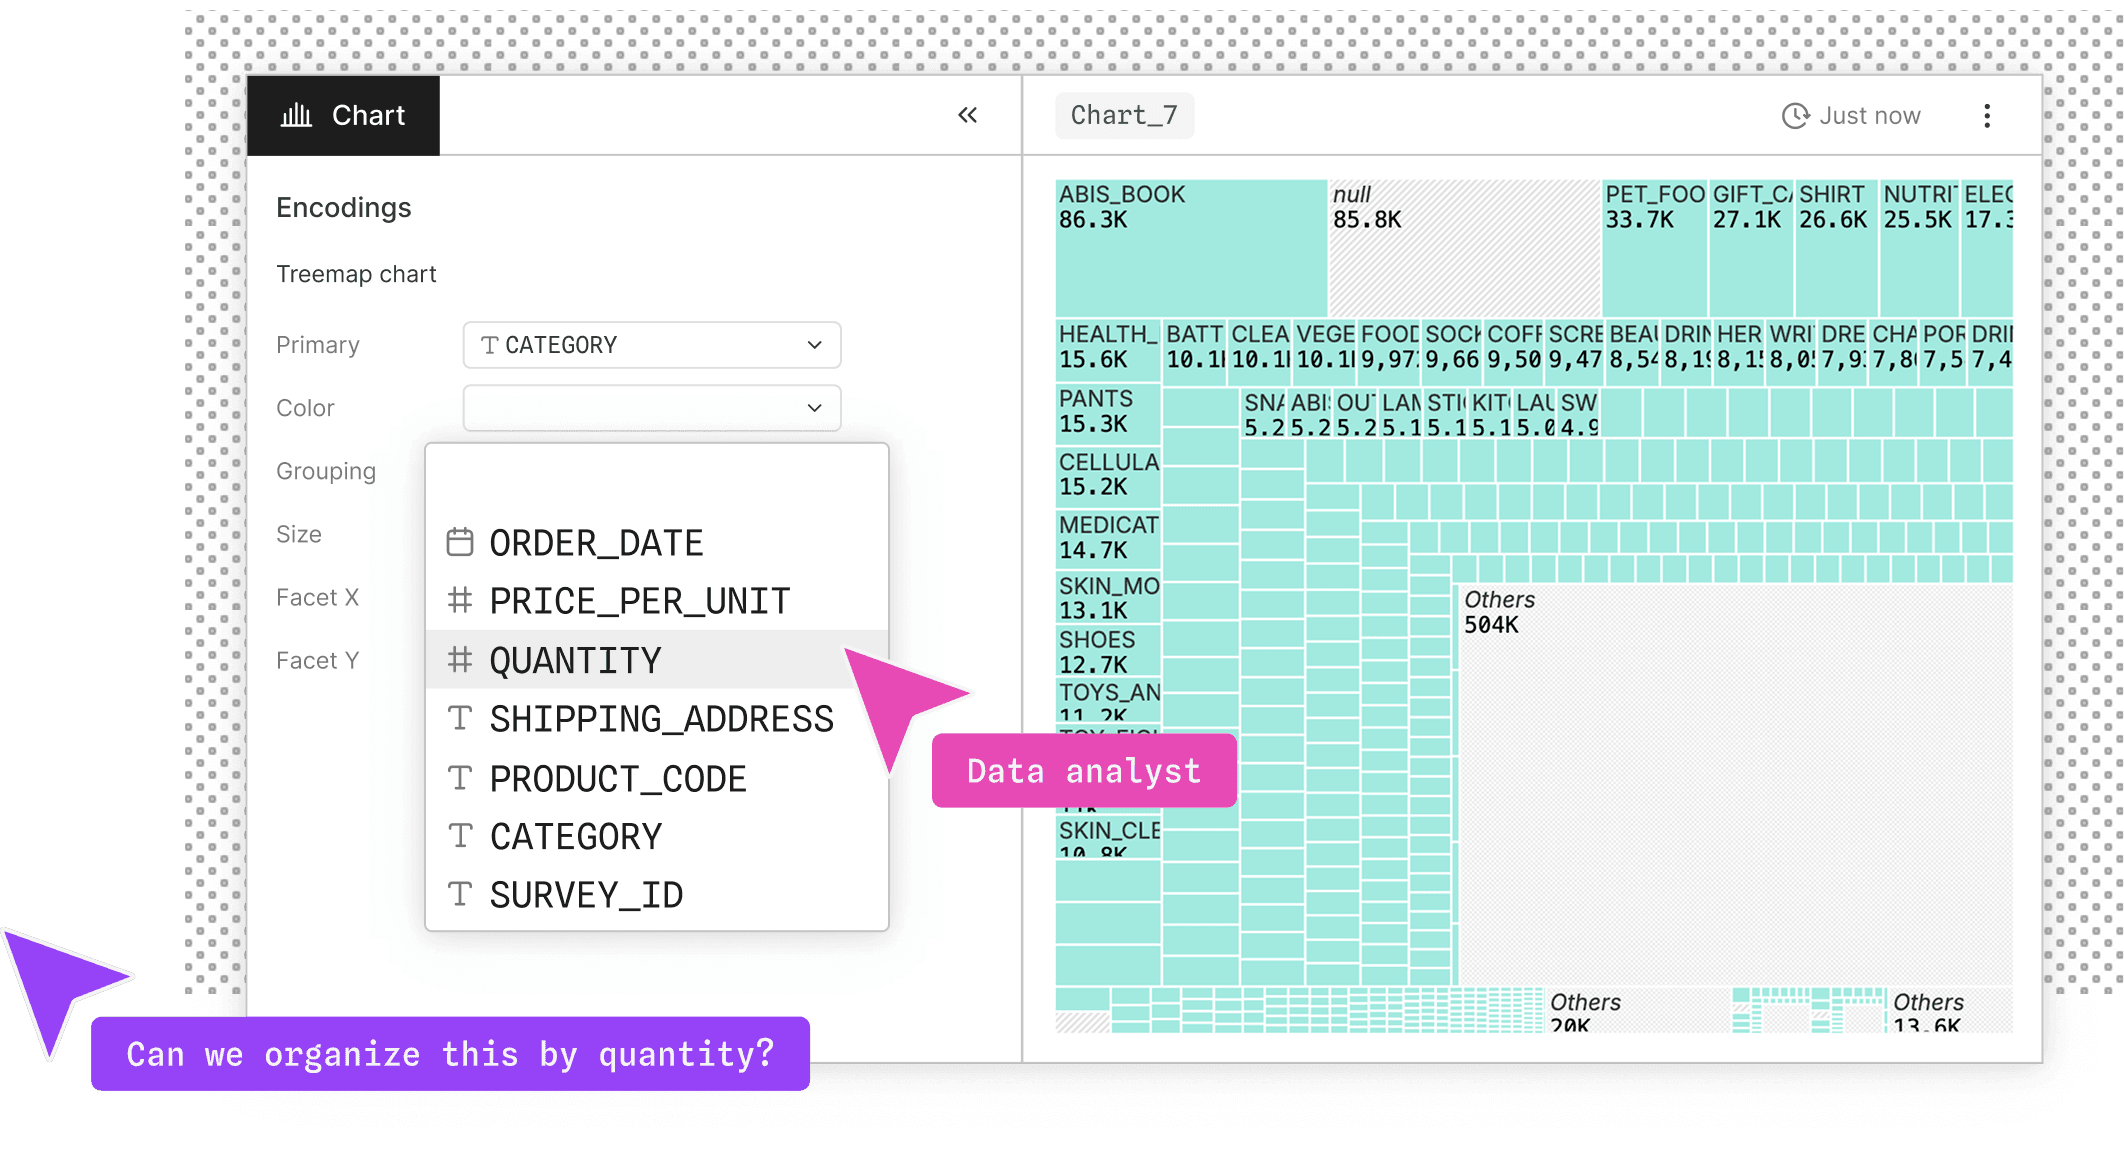The width and height of the screenshot is (2124, 1151).
Task: Open the three-dot more options menu
Action: point(1986,116)
